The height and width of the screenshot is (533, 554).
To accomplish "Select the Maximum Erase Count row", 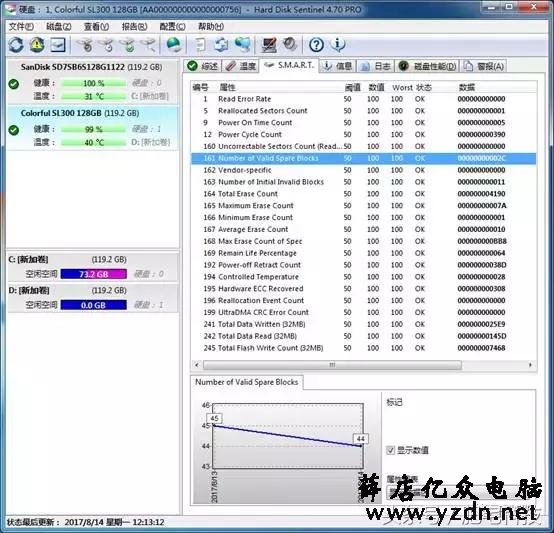I will pos(364,206).
